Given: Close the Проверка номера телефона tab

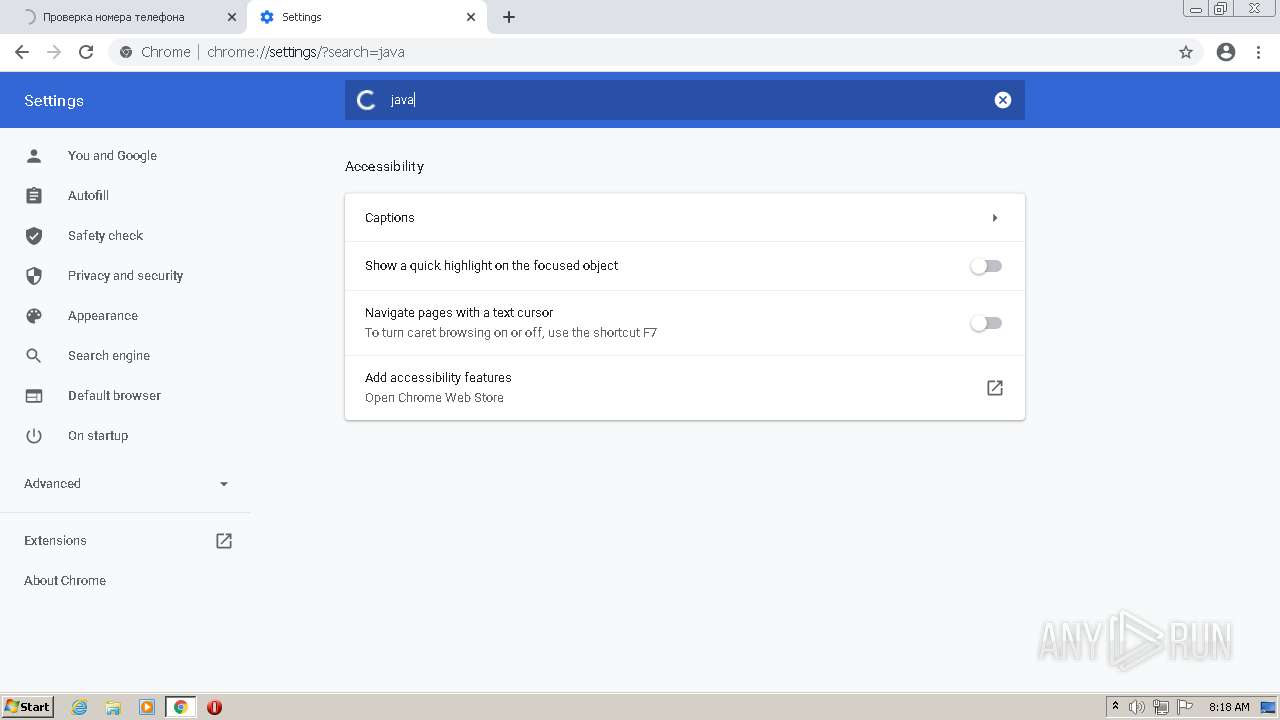Looking at the screenshot, I should click(232, 17).
